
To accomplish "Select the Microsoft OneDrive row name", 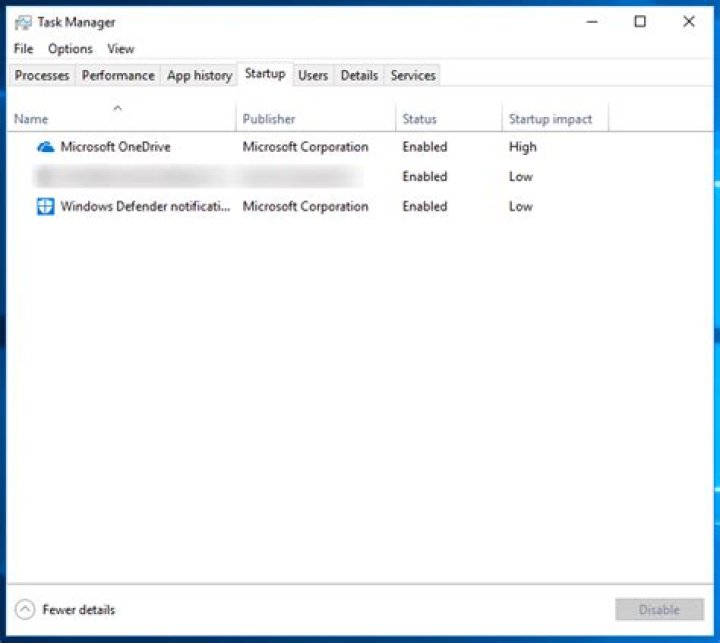I will click(115, 147).
